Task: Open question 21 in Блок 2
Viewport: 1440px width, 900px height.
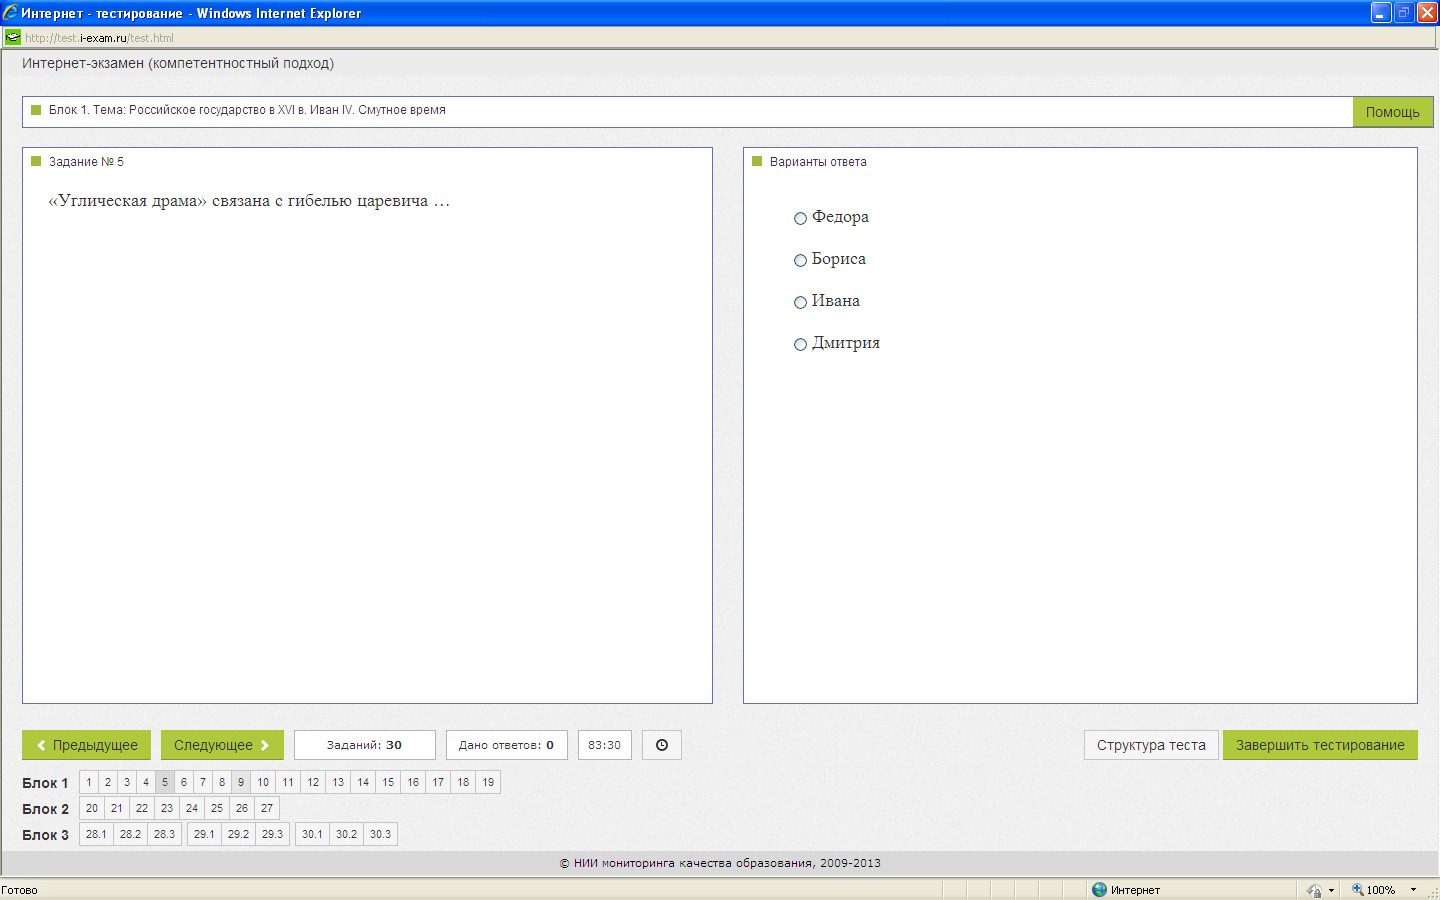Action: (x=117, y=808)
